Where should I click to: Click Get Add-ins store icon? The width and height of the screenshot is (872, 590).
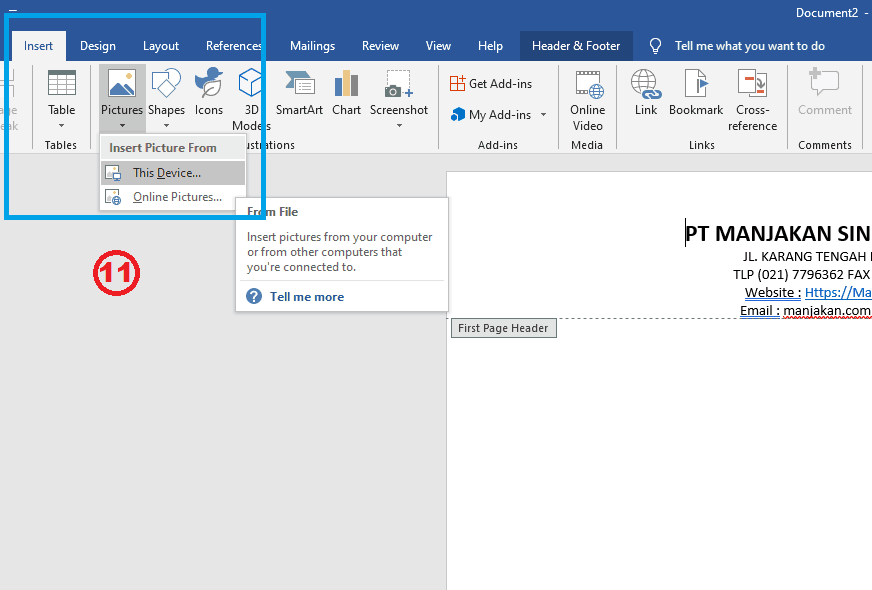(x=457, y=83)
